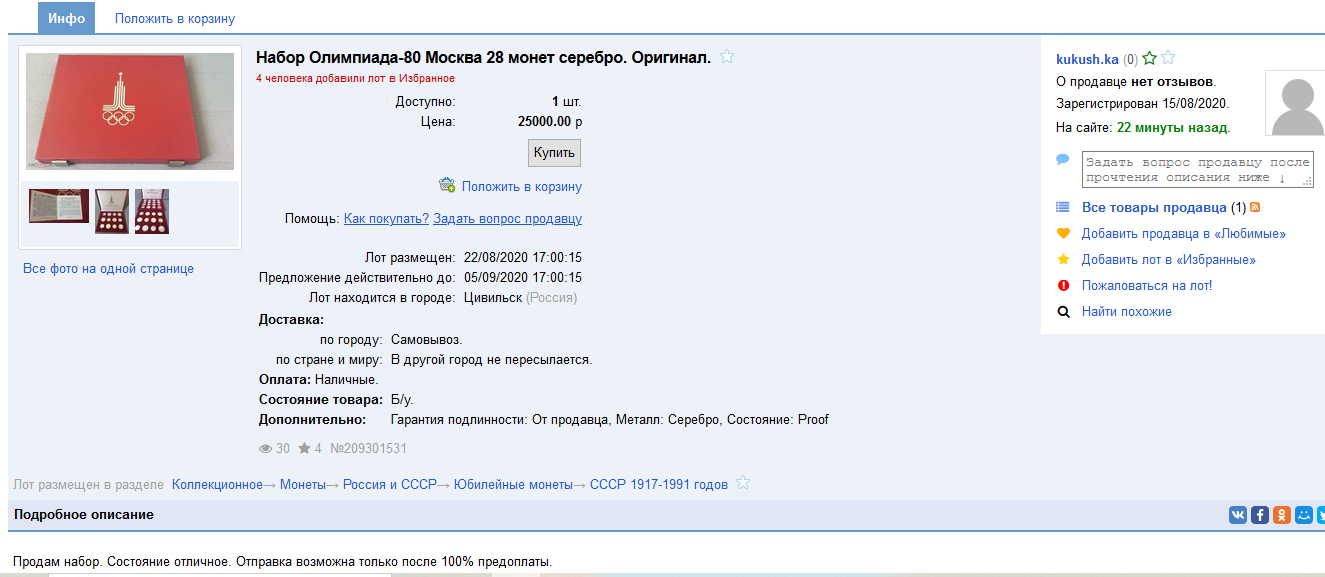Toggle the blue star next to kukush.ka
Screen dimensions: 1325x577
click(x=1168, y=59)
